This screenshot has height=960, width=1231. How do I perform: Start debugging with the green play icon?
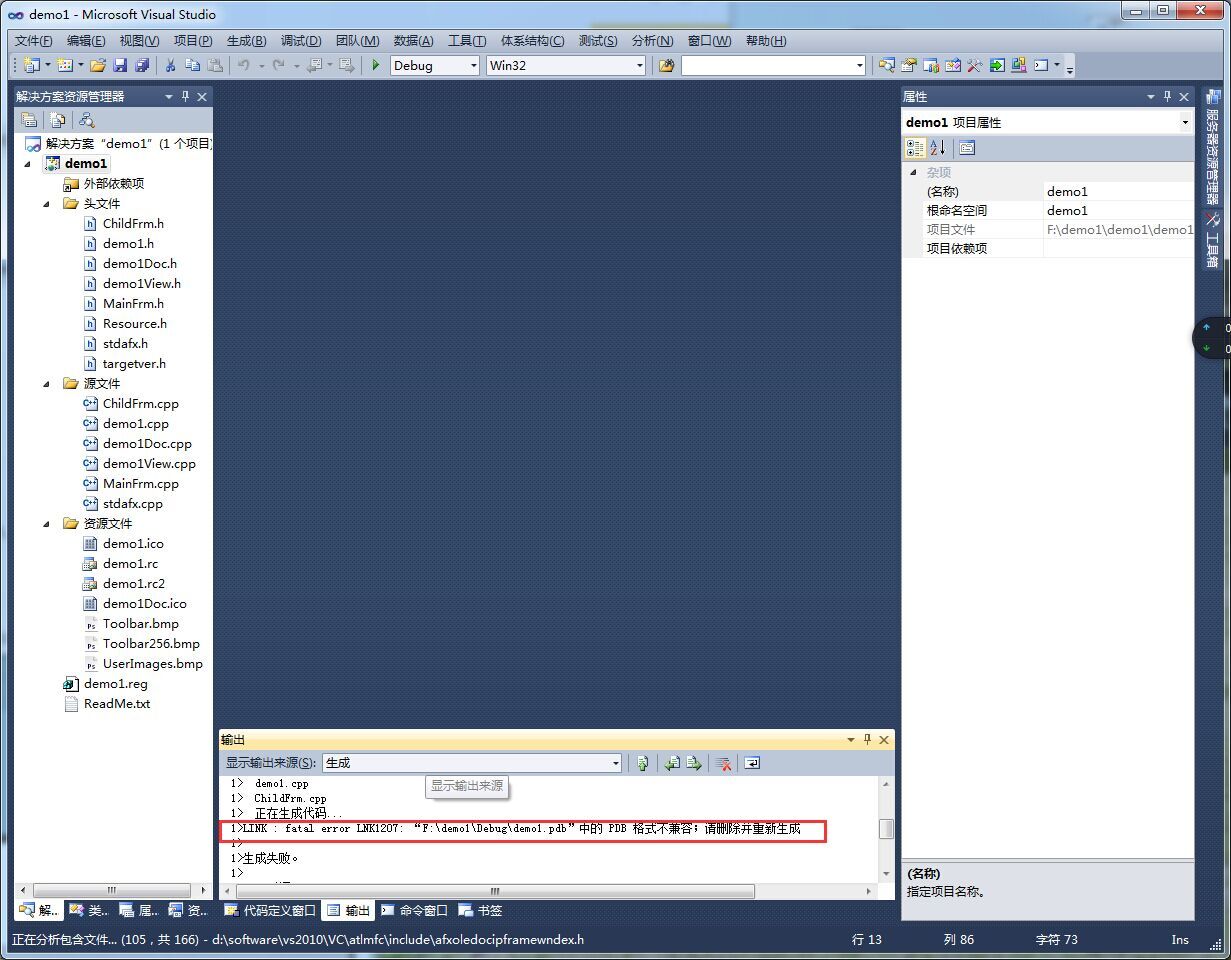[x=376, y=65]
